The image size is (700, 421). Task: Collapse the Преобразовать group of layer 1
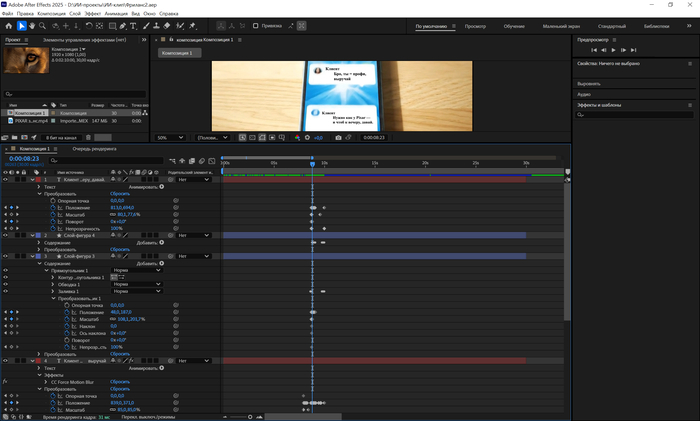point(41,193)
